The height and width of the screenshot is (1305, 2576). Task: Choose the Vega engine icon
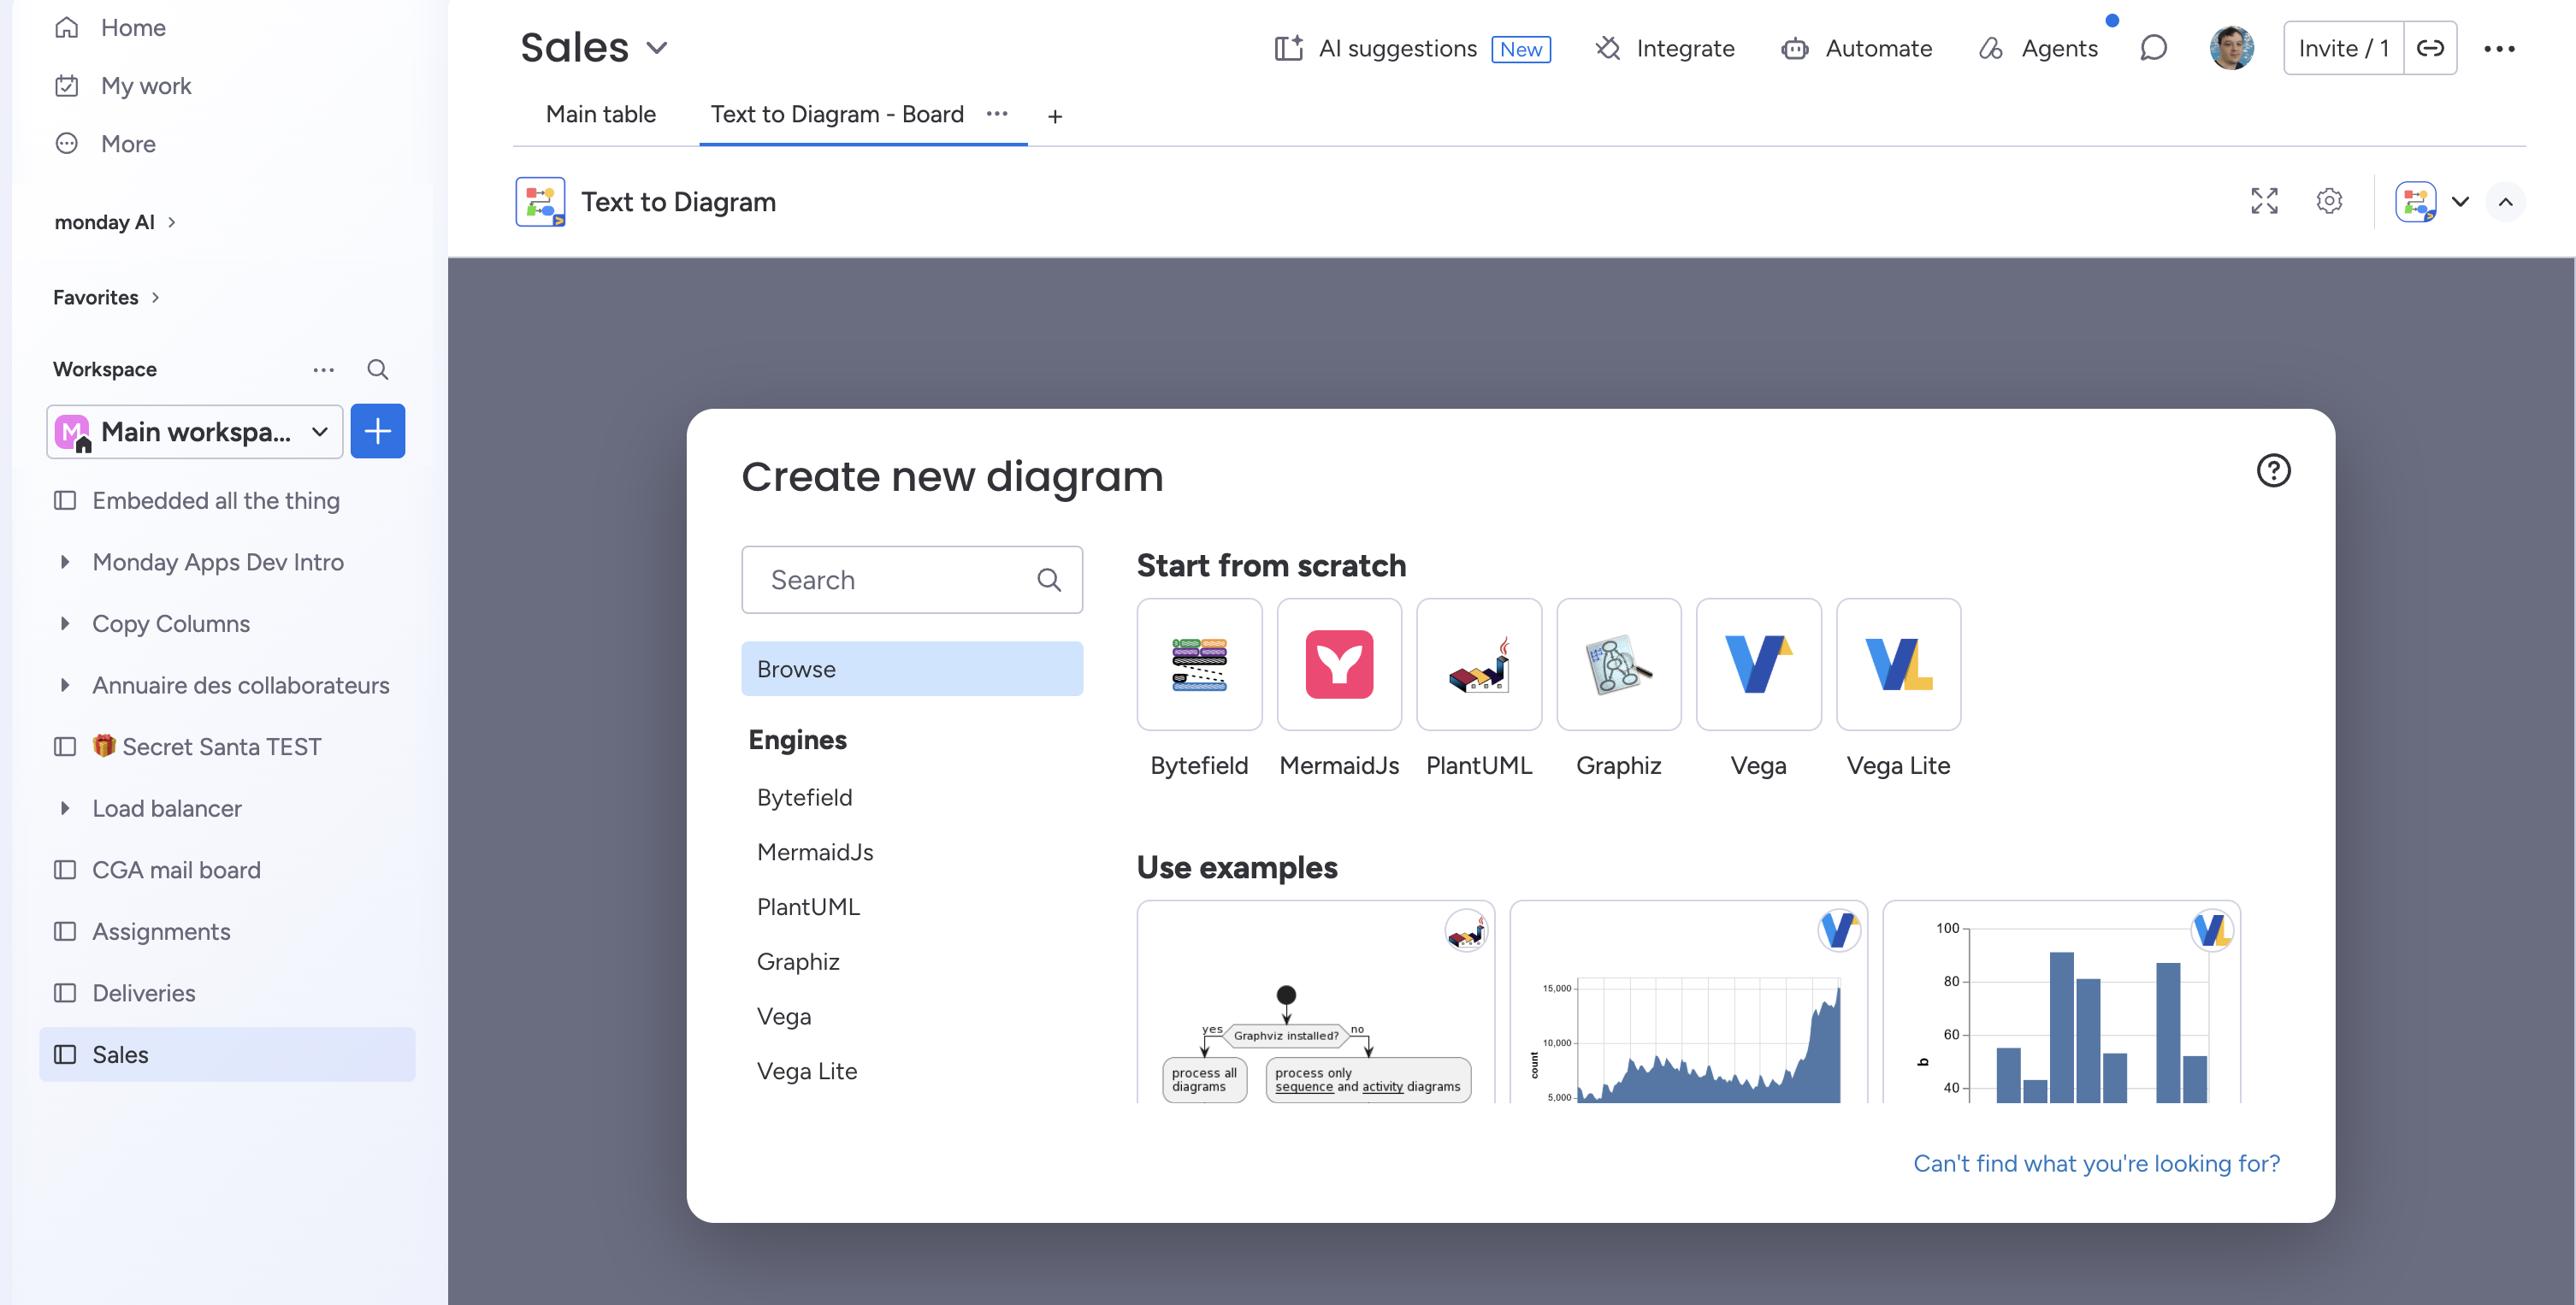1759,664
